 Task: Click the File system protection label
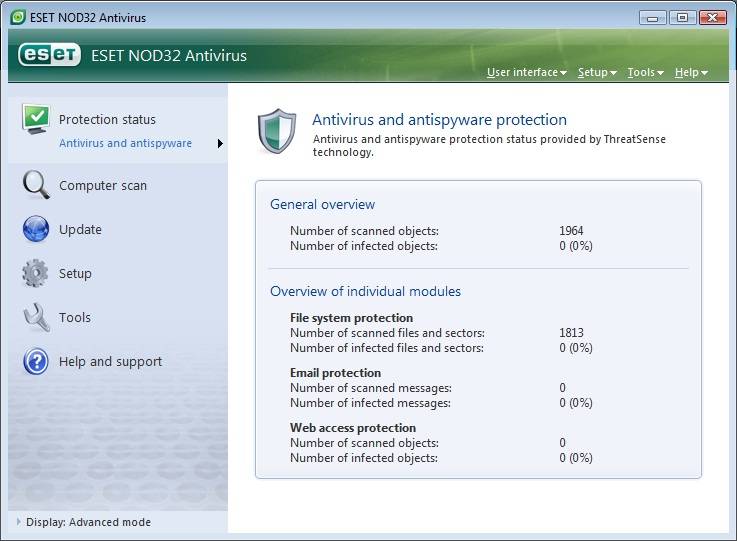(x=351, y=318)
